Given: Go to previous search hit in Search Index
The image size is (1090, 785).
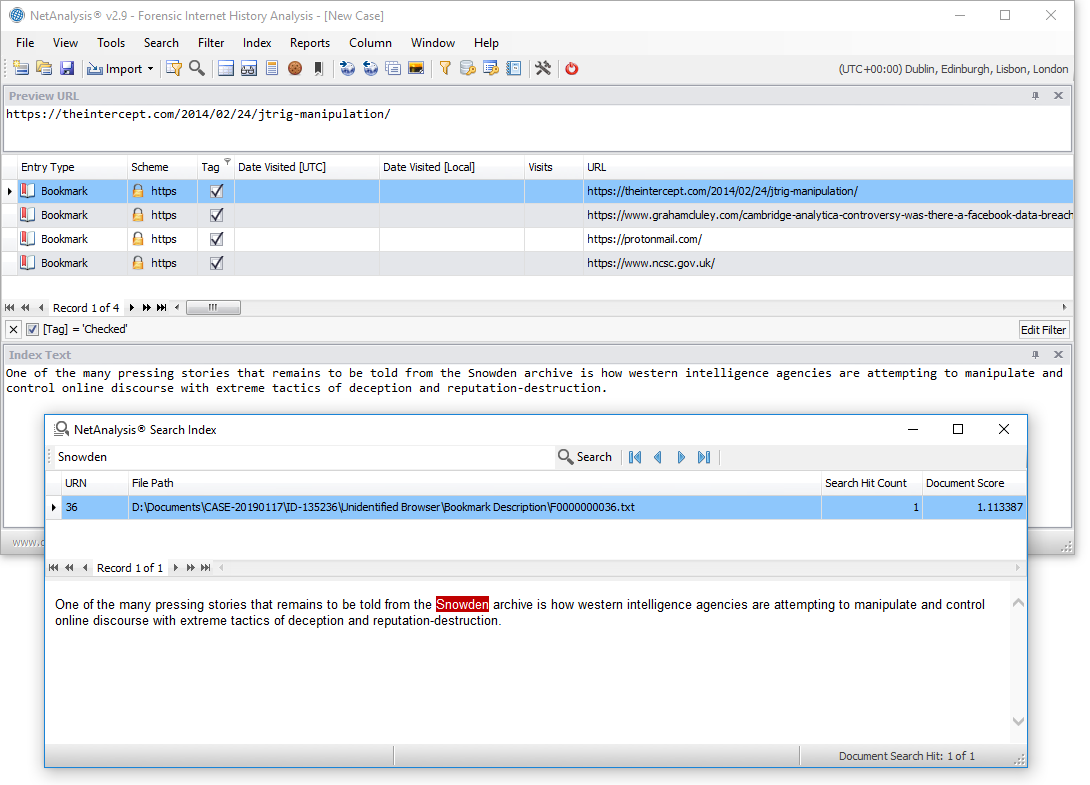Looking at the screenshot, I should click(x=658, y=457).
